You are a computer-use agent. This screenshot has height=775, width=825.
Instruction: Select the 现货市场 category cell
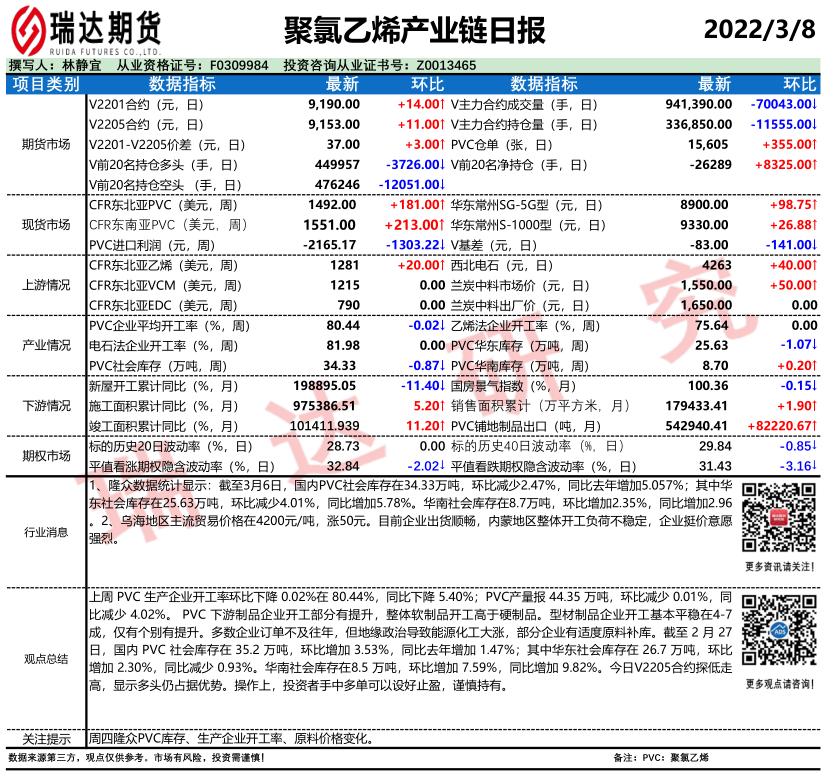coord(46,224)
